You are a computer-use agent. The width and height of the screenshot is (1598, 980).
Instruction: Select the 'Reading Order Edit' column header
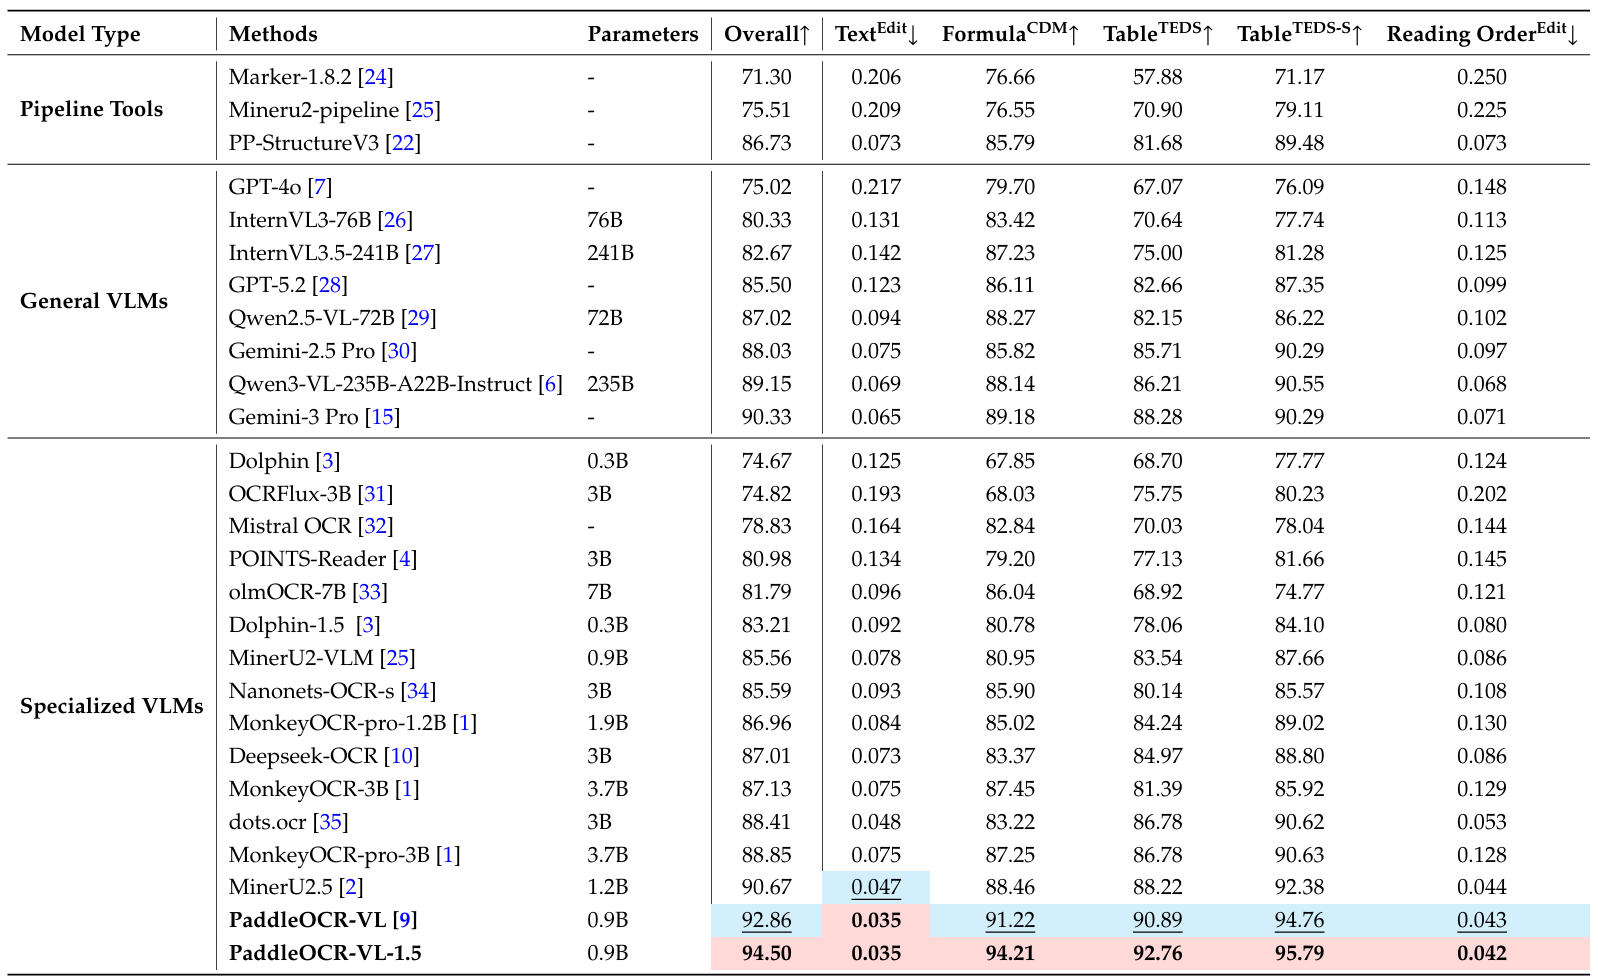[1482, 33]
